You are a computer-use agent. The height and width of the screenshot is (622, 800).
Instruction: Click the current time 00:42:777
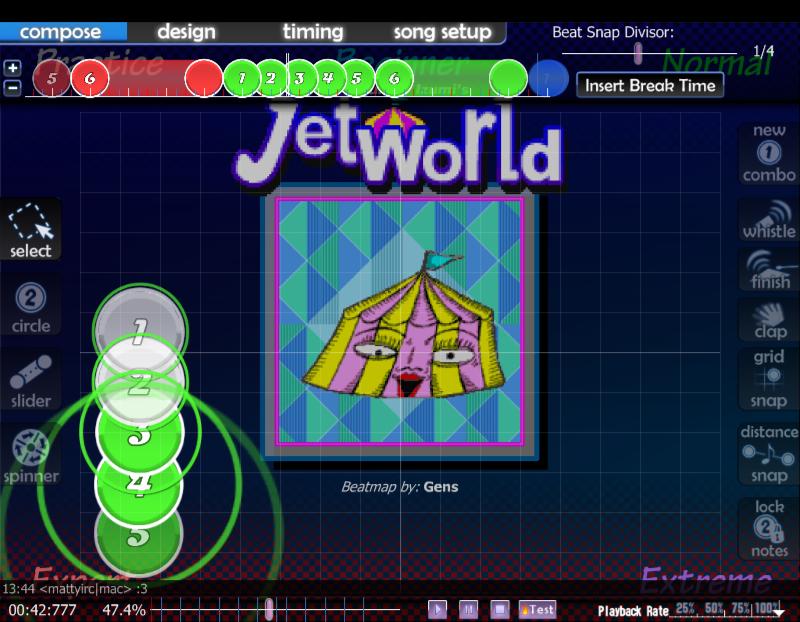[x=42, y=610]
